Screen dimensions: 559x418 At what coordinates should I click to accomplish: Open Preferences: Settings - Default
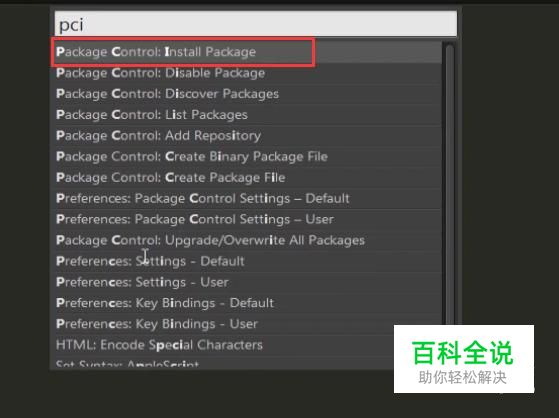point(248,261)
